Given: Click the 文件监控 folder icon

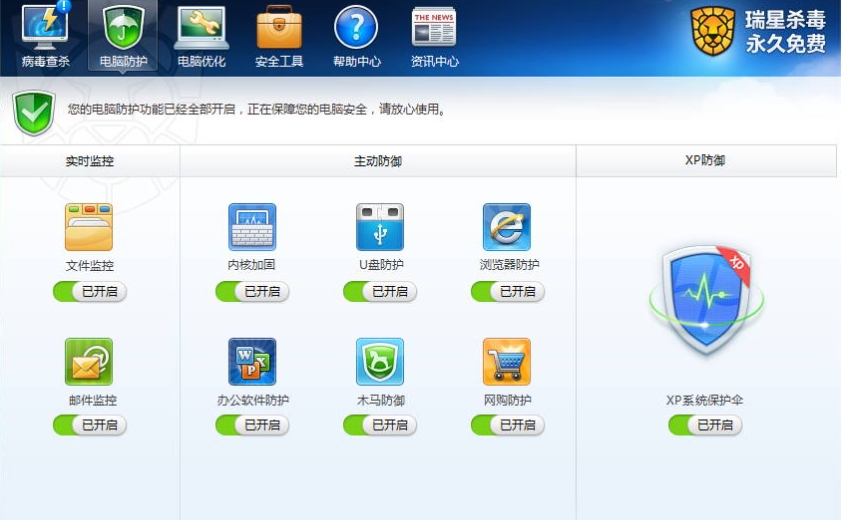Looking at the screenshot, I should pos(89,227).
